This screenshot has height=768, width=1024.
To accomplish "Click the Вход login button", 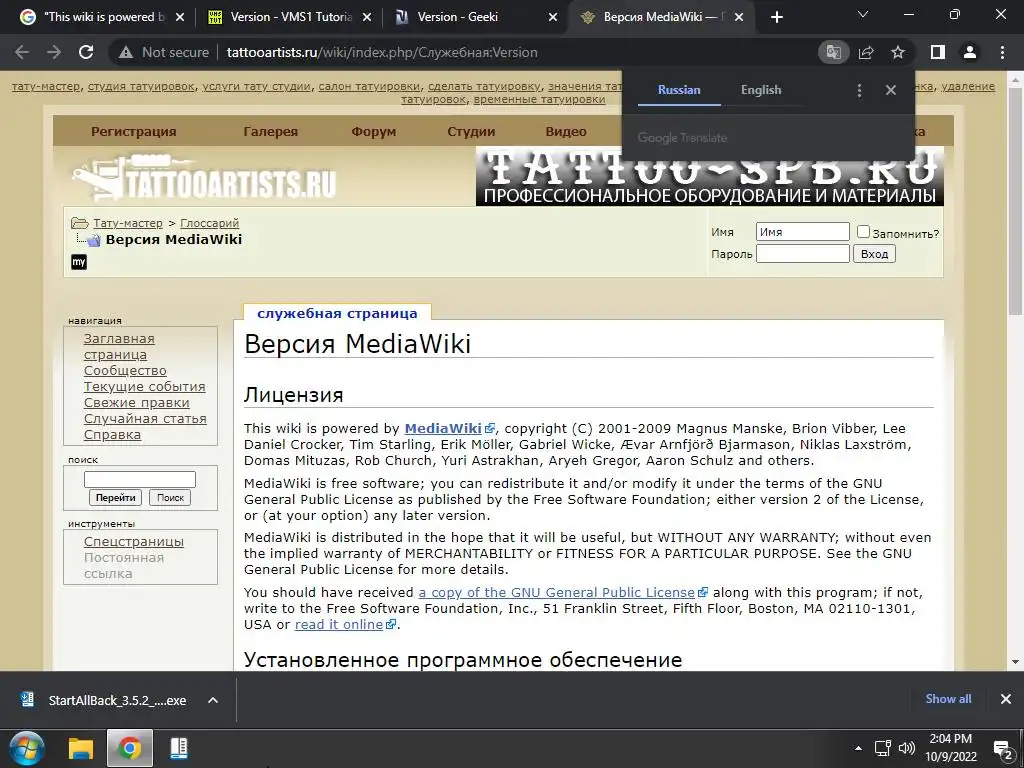I will pyautogui.click(x=874, y=254).
